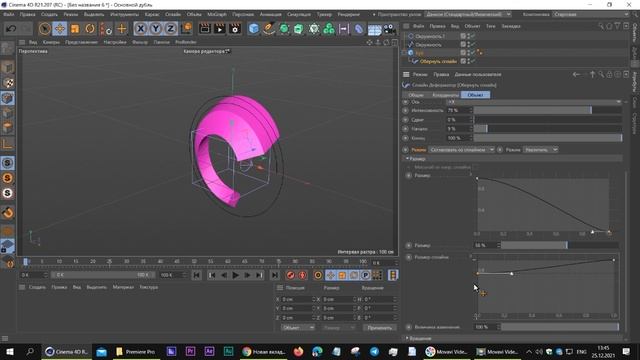Activate the Move tool

(60, 29)
